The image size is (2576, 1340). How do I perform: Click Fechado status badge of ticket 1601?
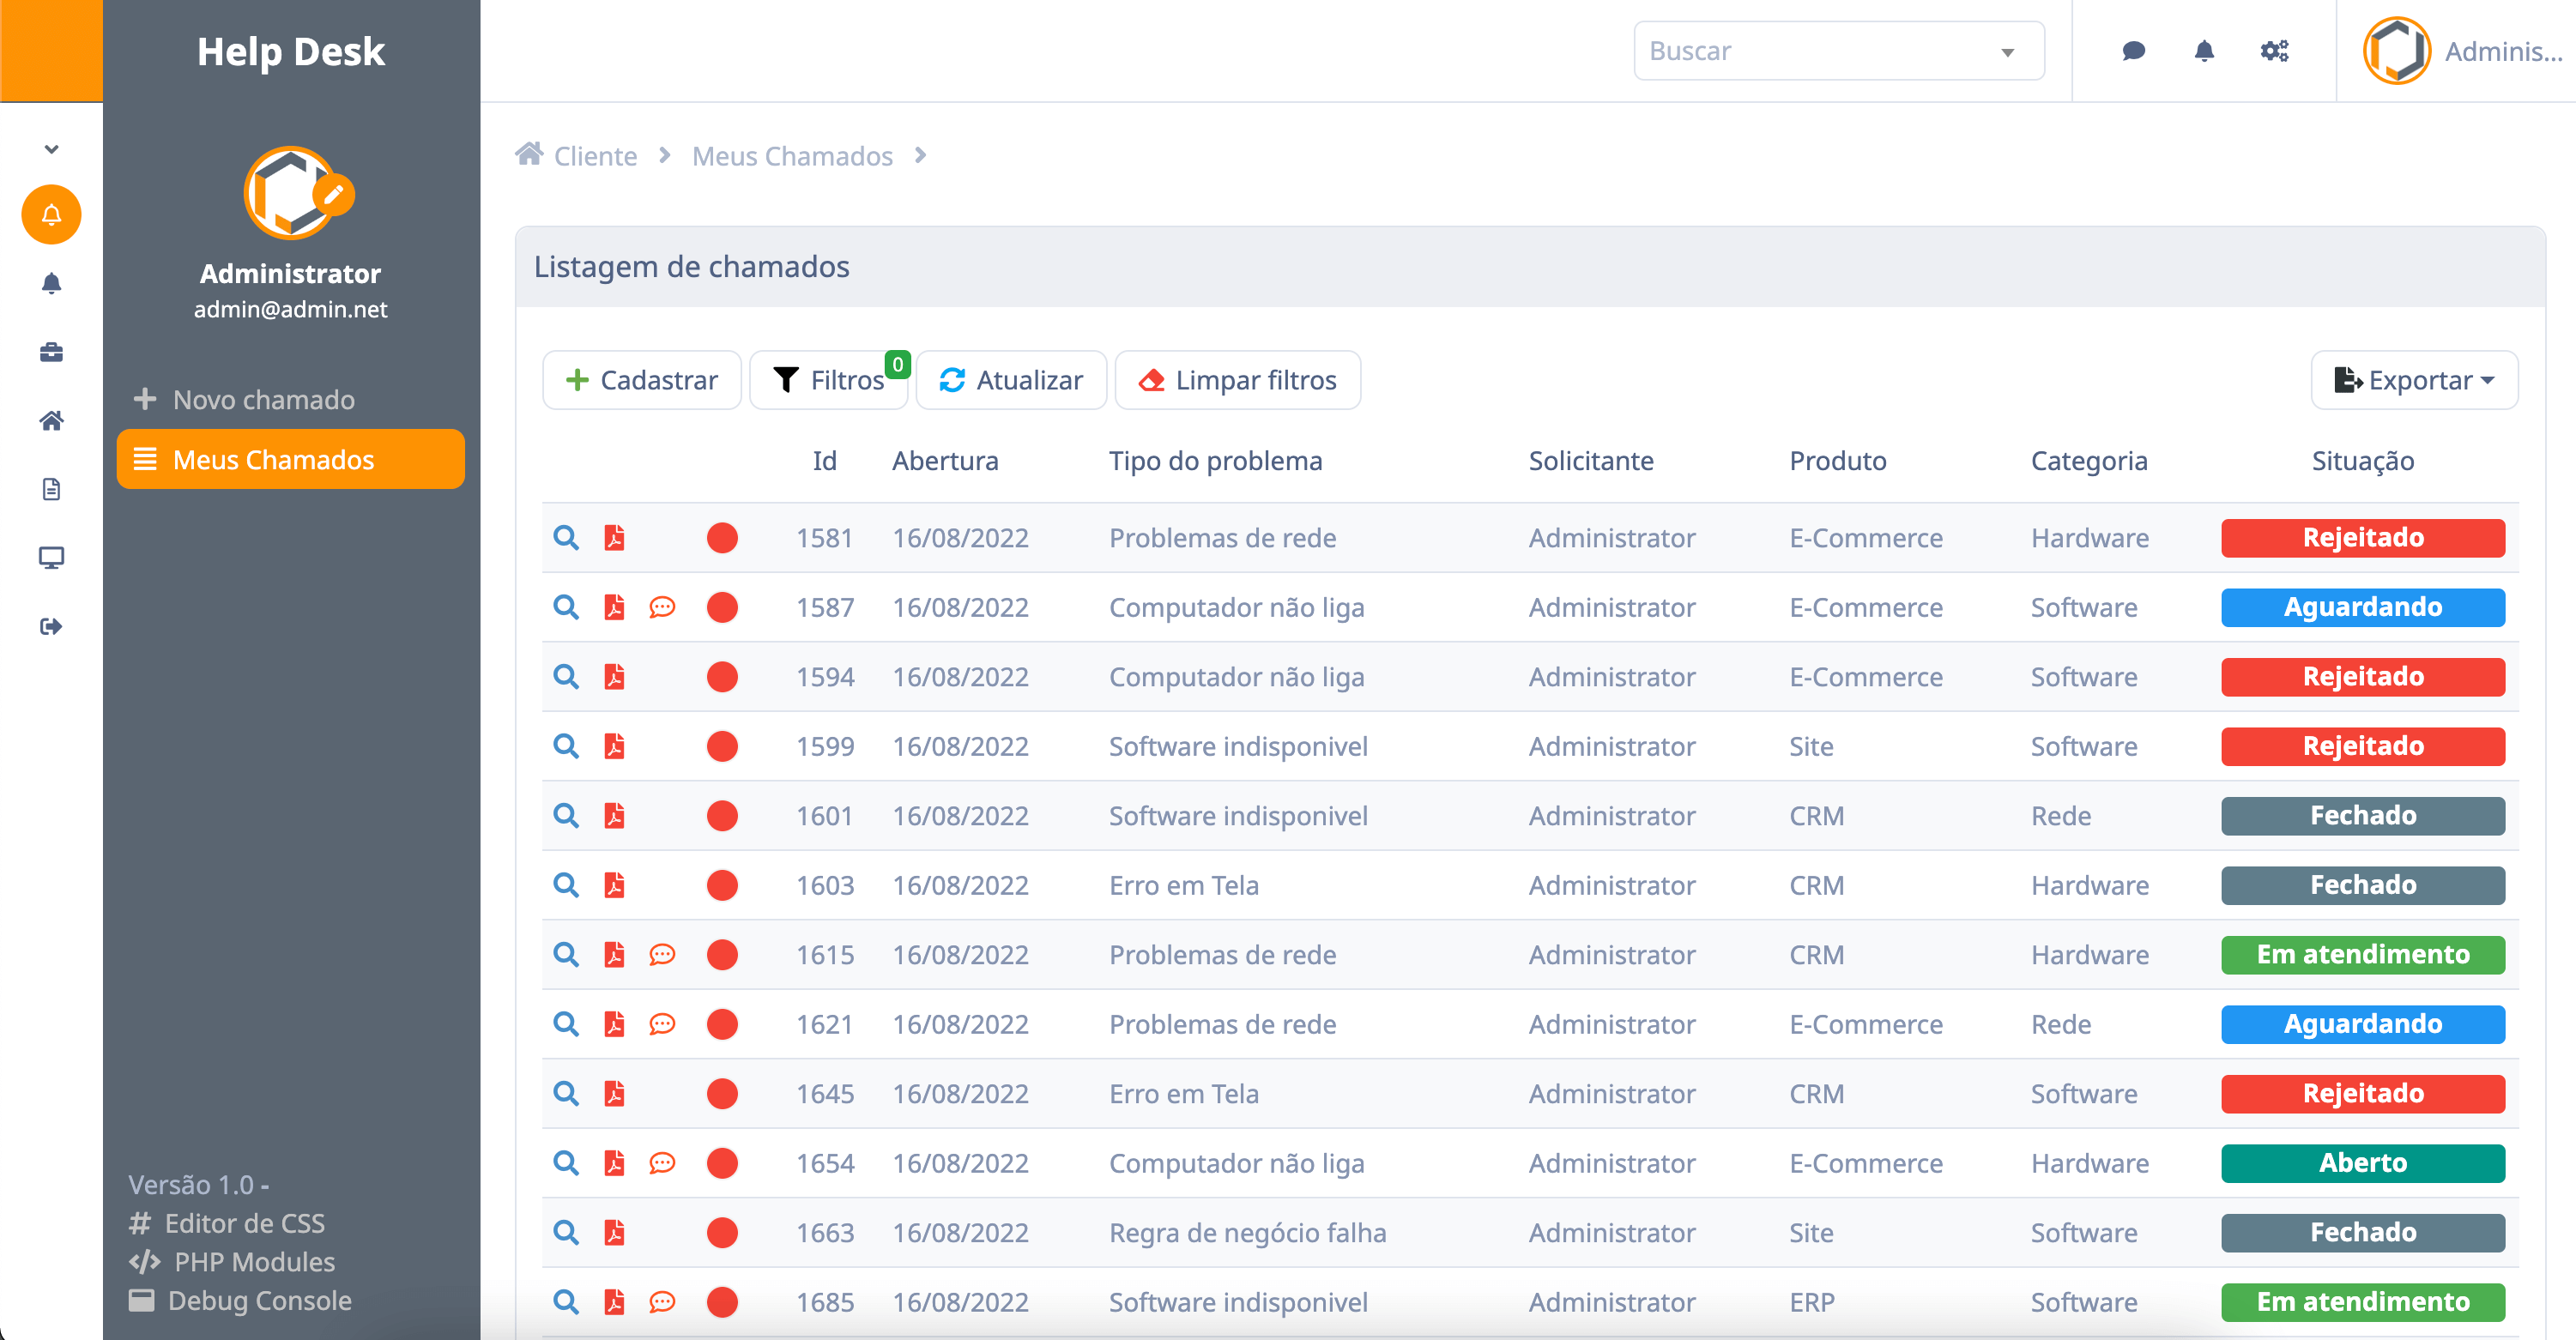coord(2362,816)
